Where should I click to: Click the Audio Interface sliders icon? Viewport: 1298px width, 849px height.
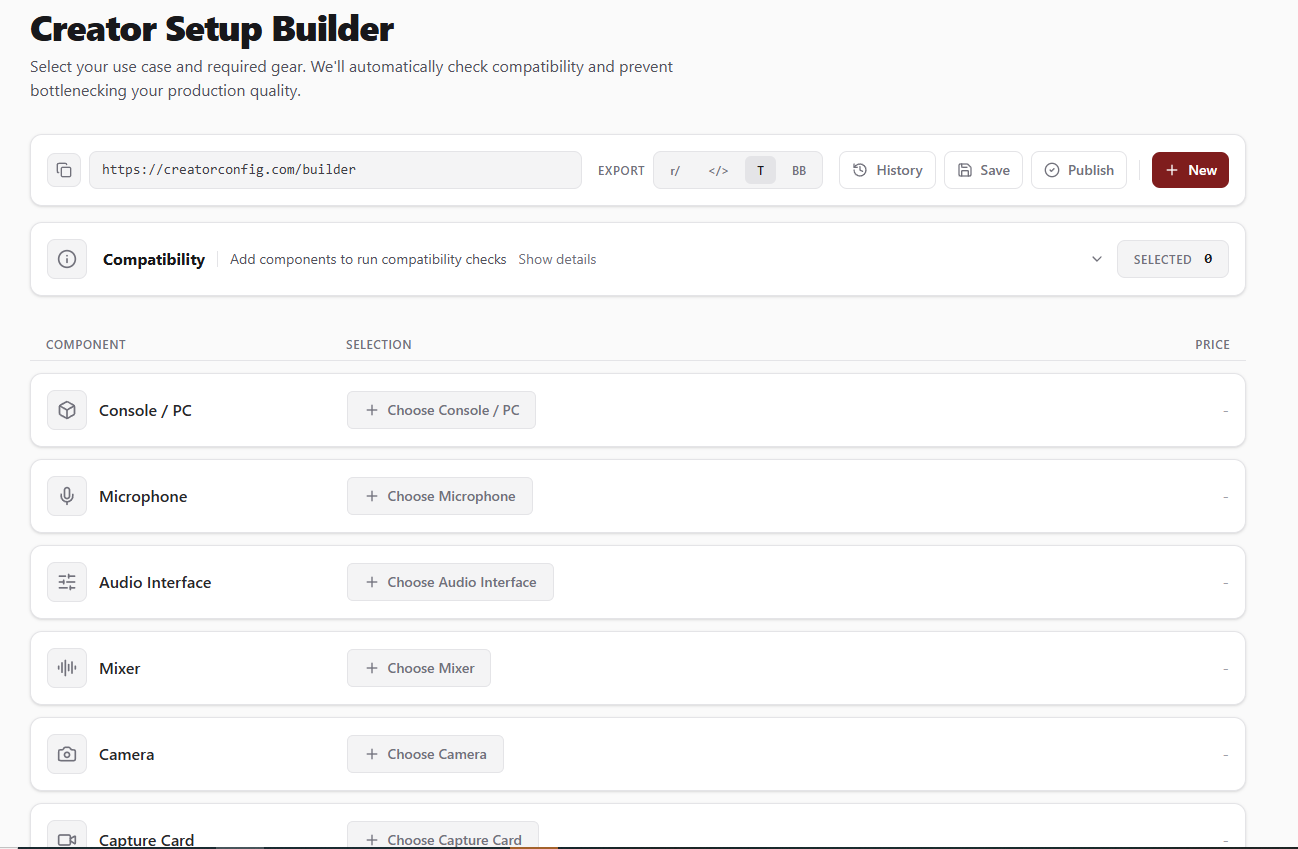(67, 582)
